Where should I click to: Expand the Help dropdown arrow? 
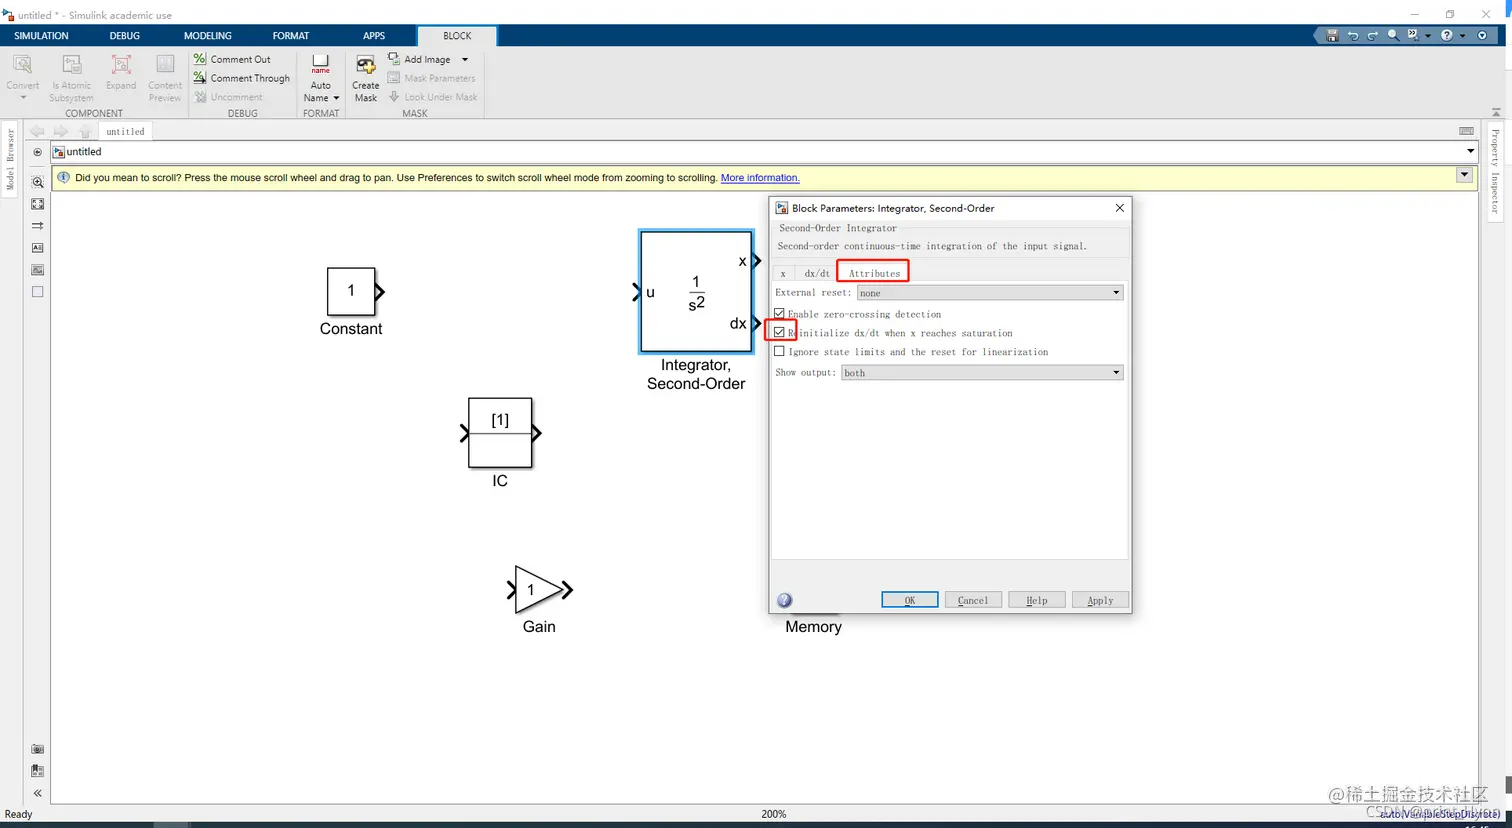[1462, 36]
